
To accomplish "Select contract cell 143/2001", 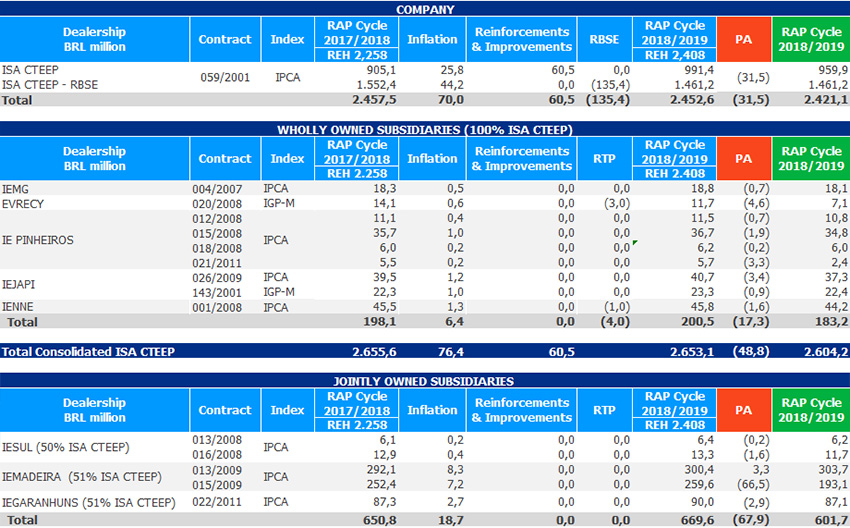I will (217, 293).
